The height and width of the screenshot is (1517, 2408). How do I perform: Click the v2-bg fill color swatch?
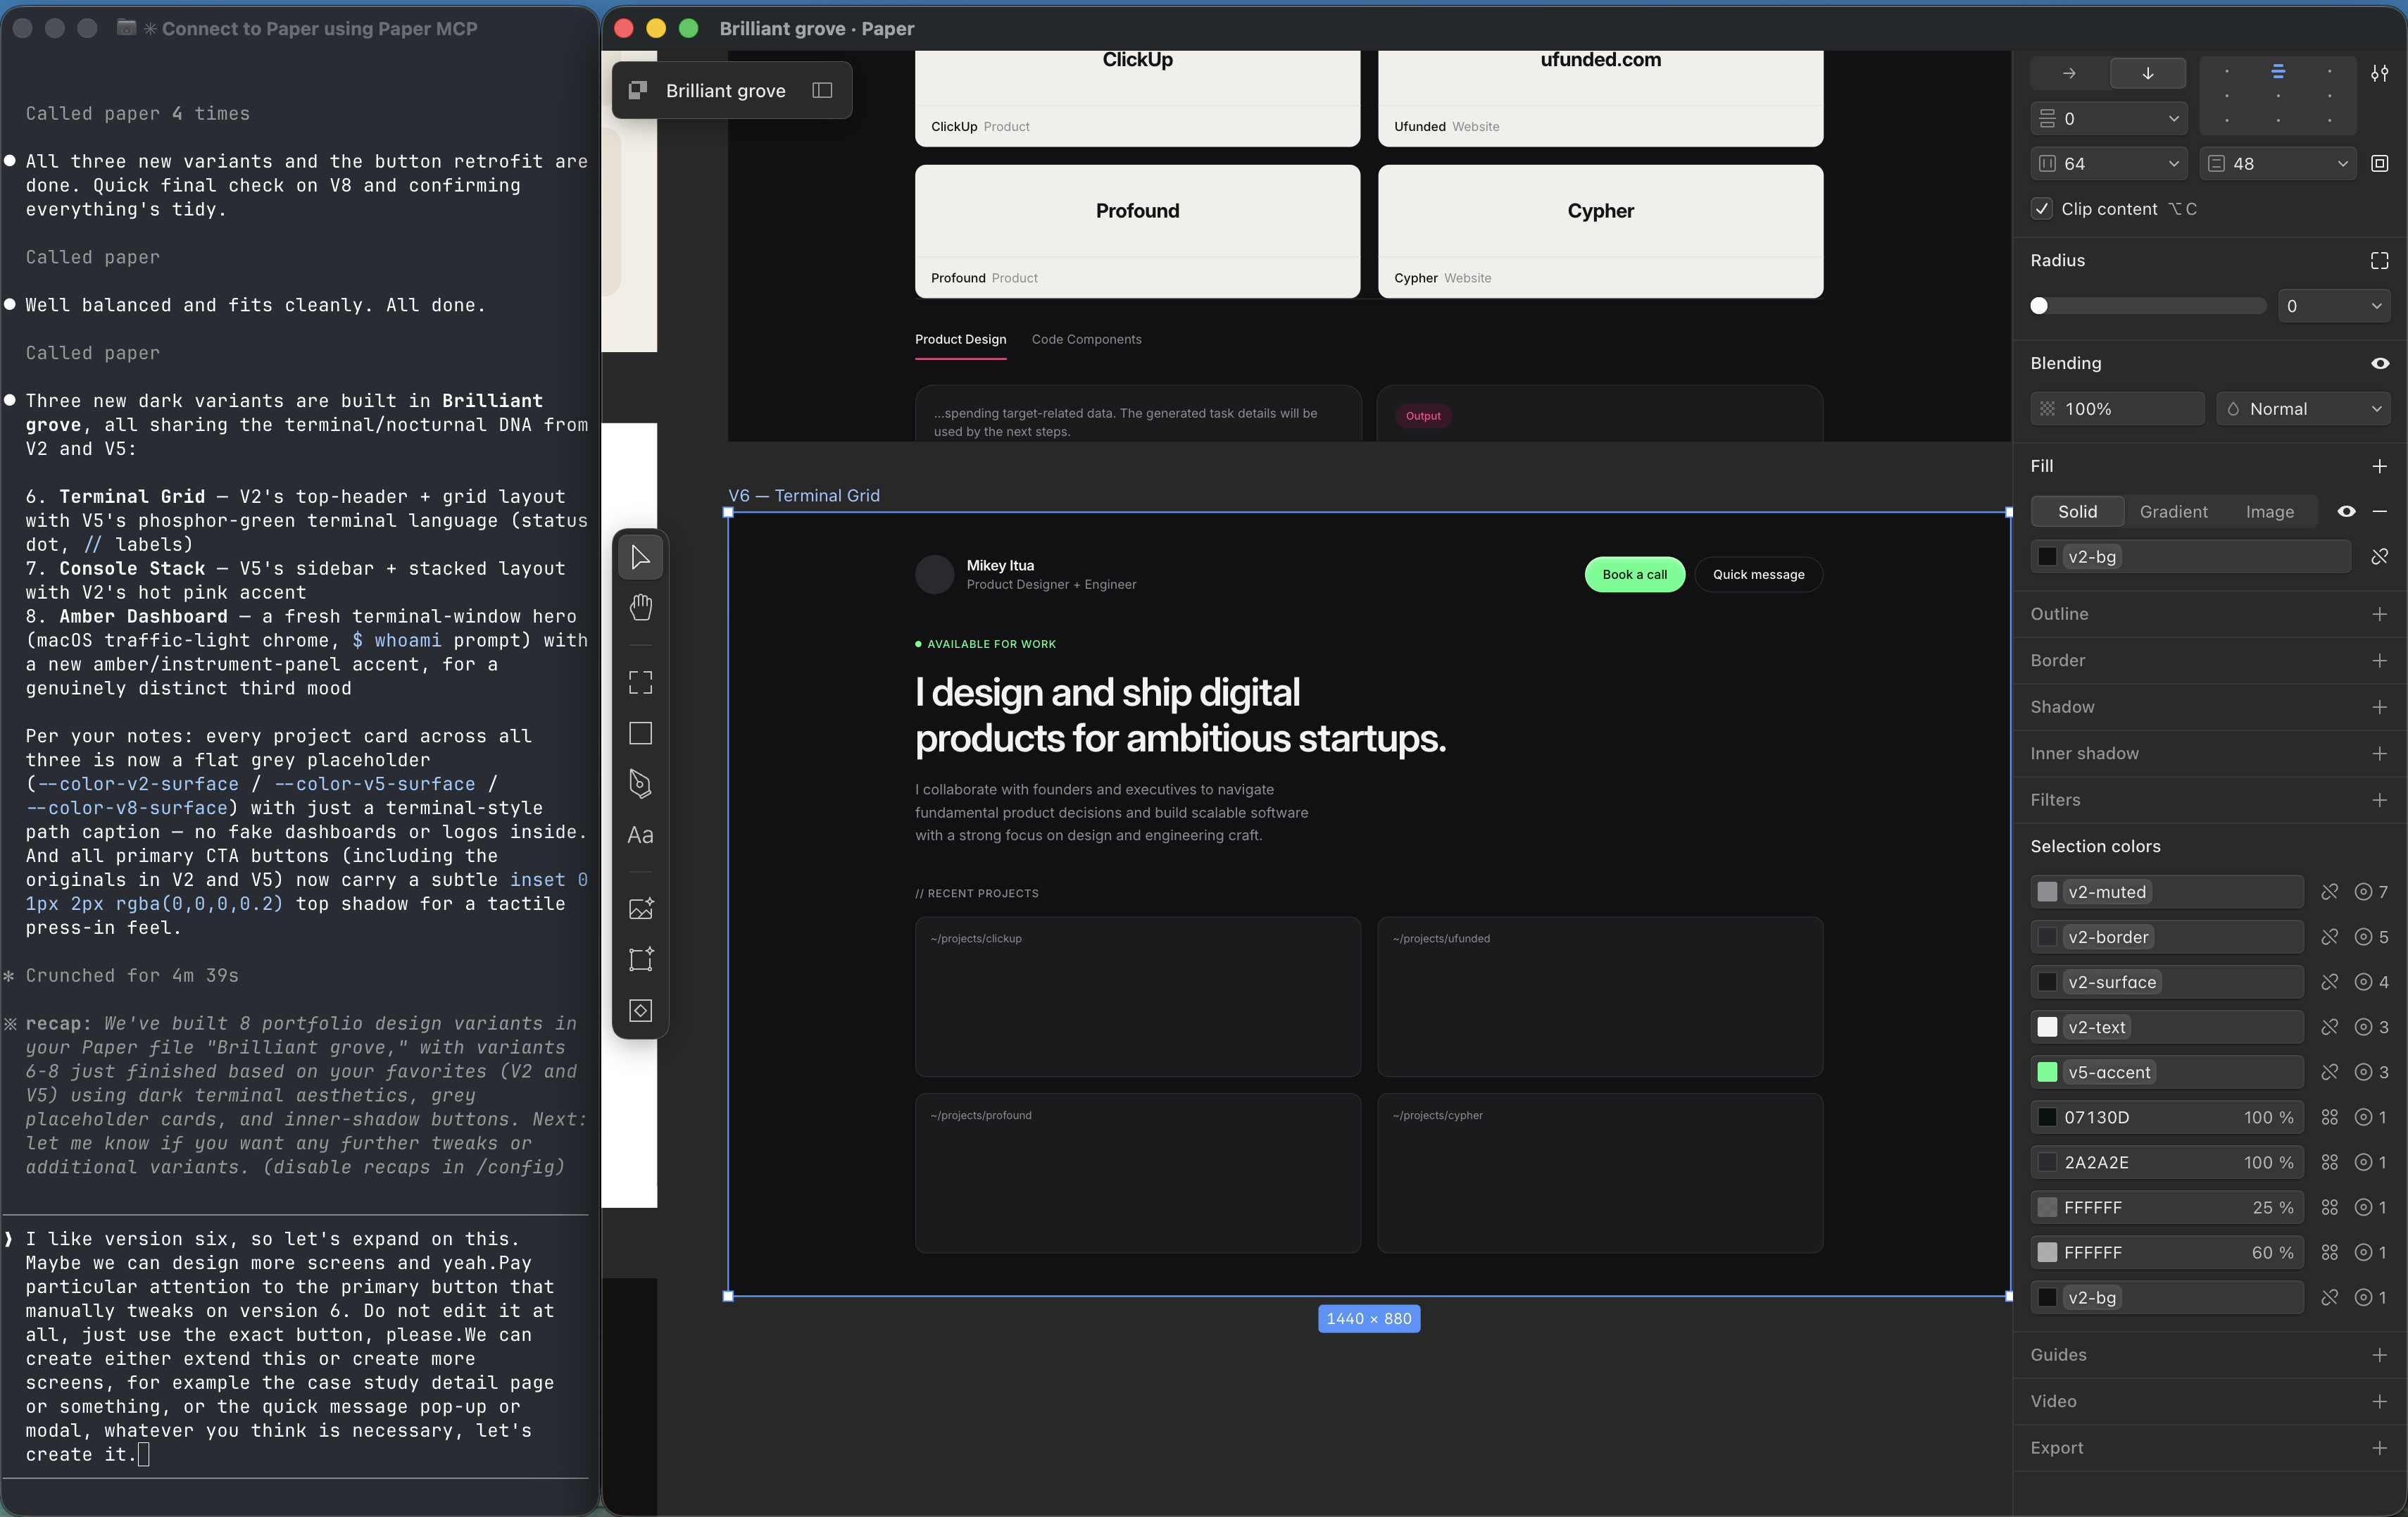coord(2047,556)
